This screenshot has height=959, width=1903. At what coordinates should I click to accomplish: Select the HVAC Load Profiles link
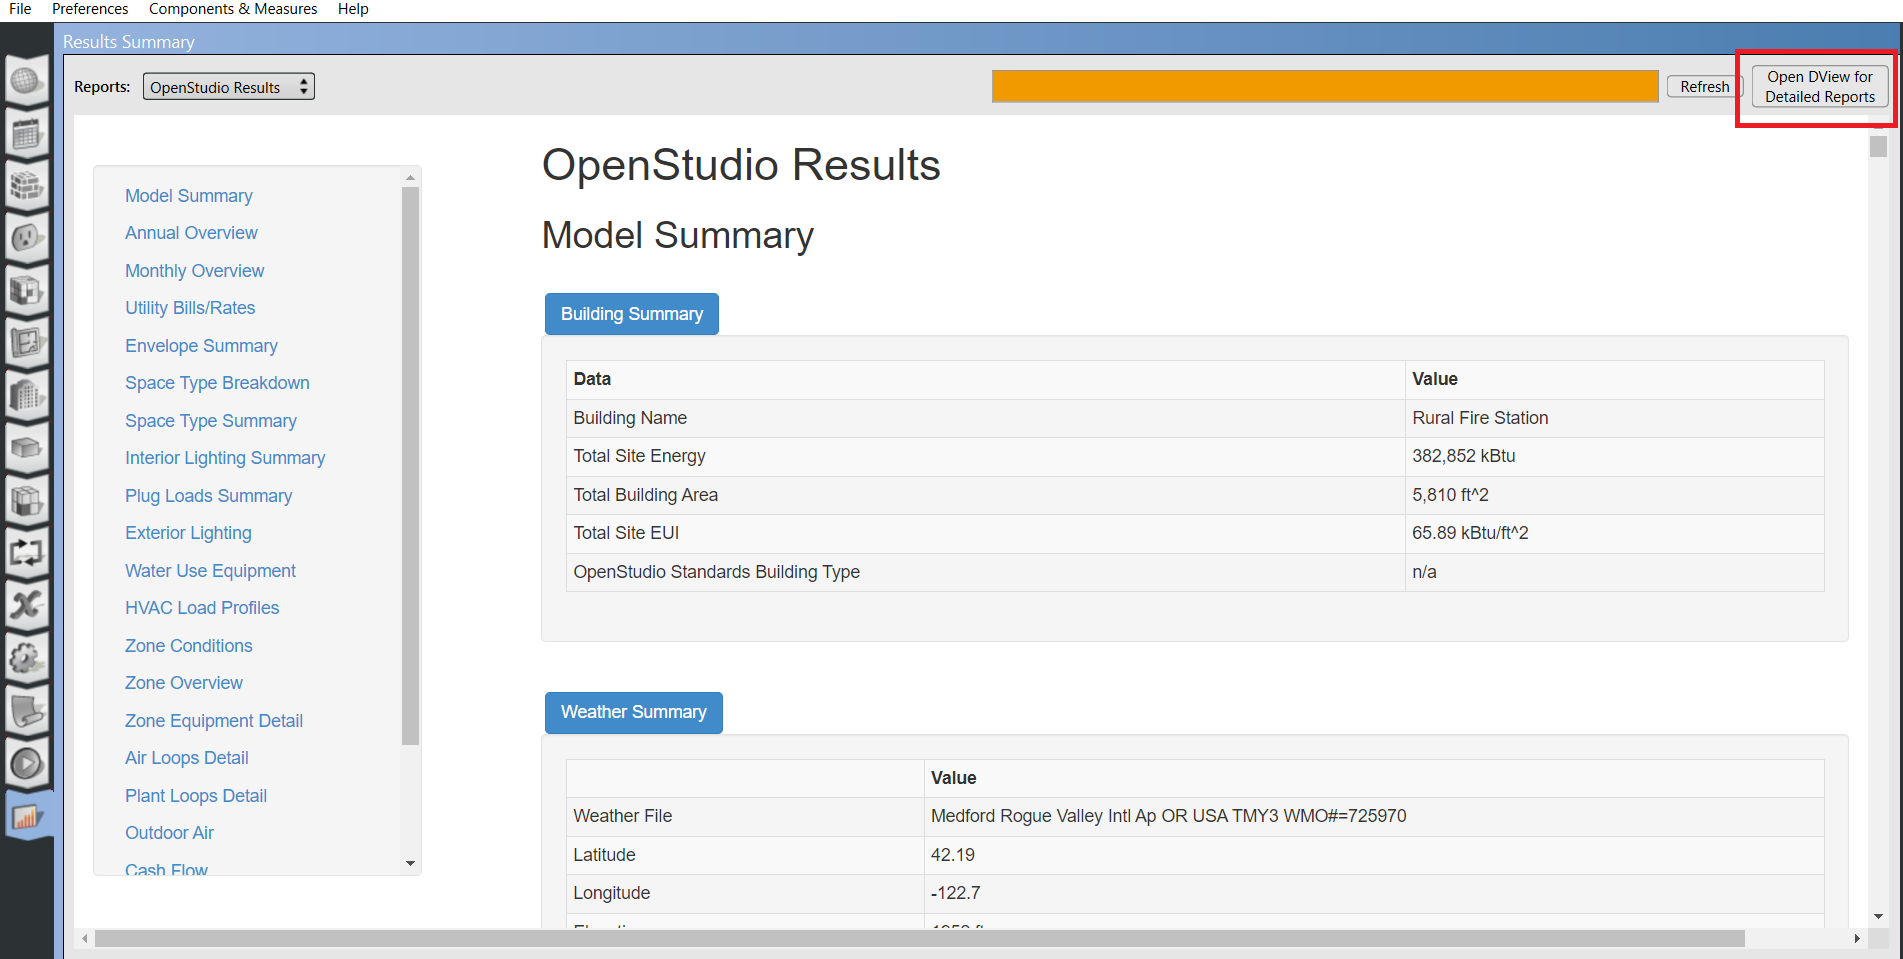tap(202, 608)
